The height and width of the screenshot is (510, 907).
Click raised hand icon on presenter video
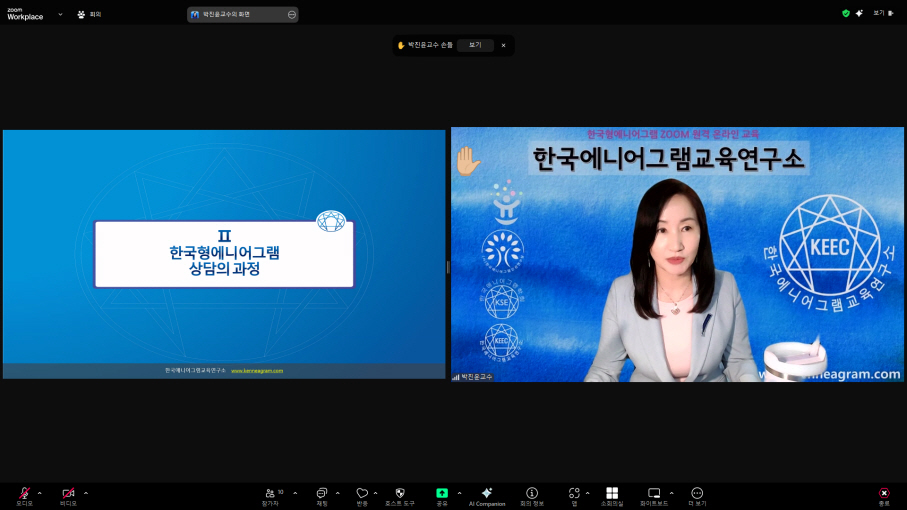tap(467, 160)
